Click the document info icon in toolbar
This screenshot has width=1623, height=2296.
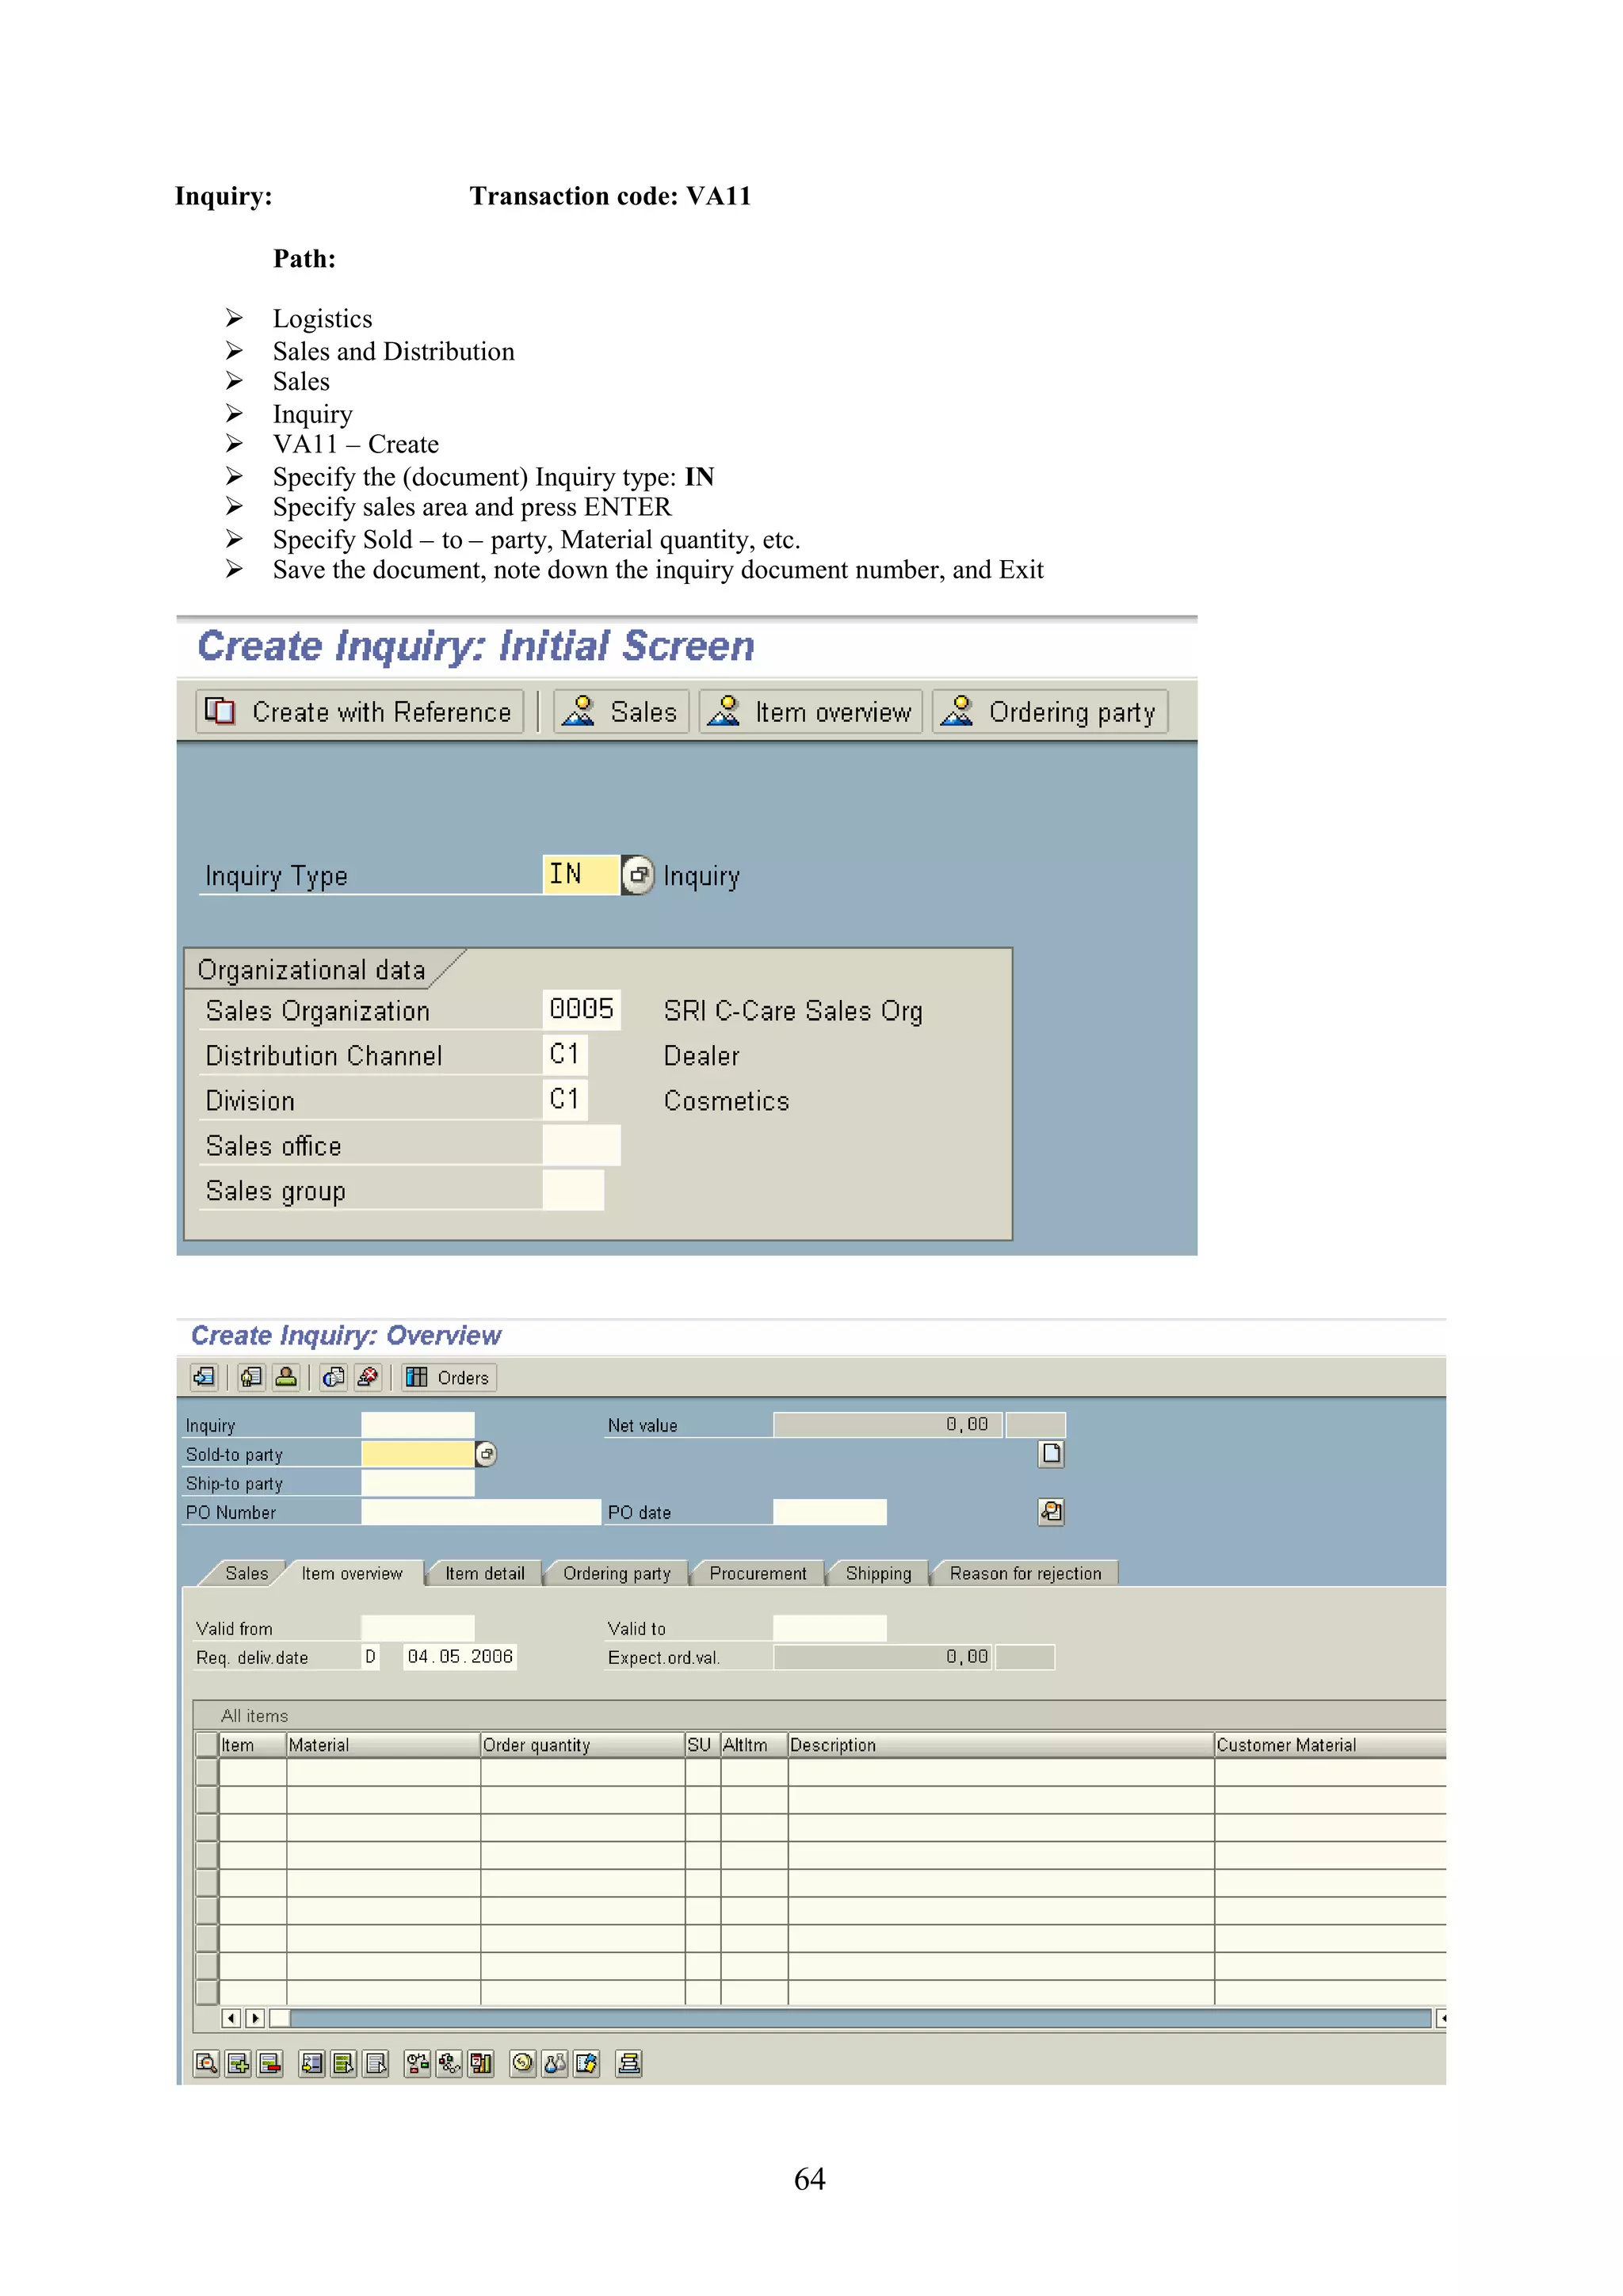(x=334, y=1377)
